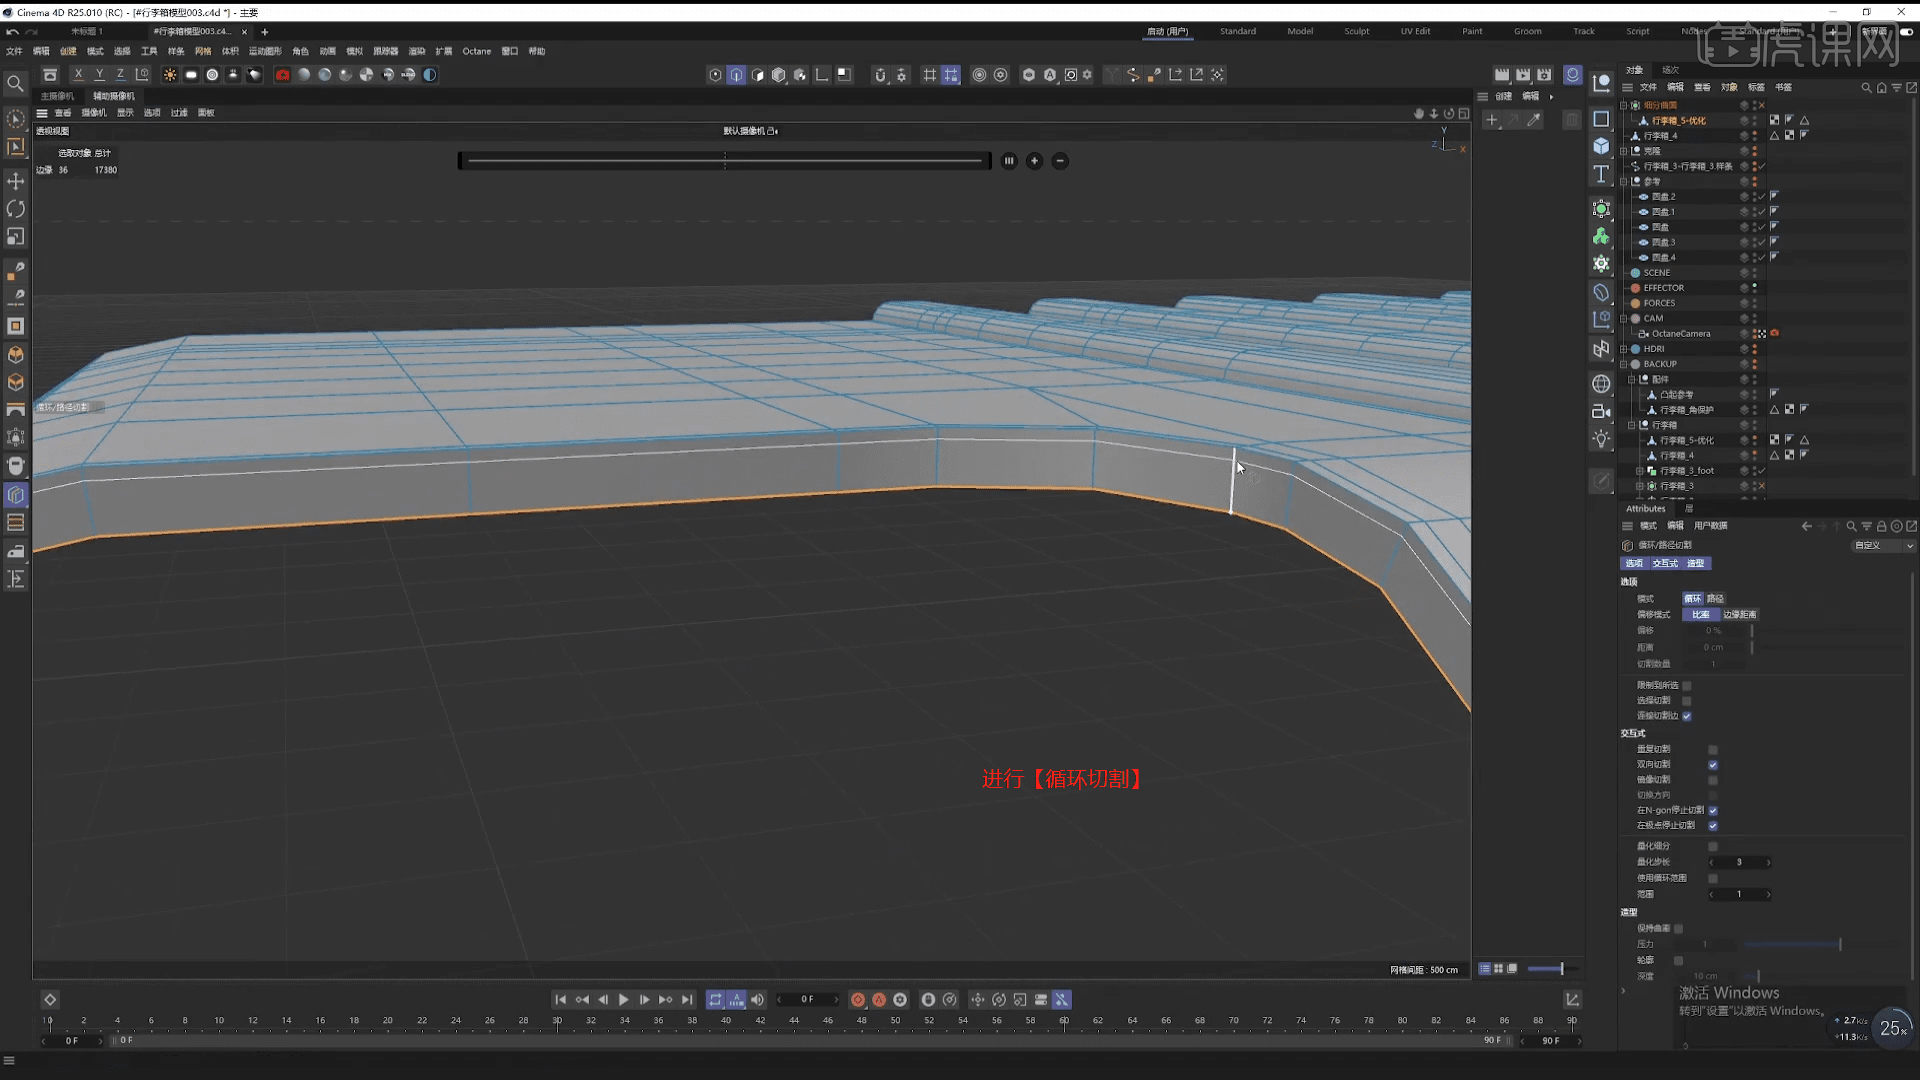This screenshot has width=1920, height=1080.
Task: Expand the HDRI group in object tree
Action: click(1624, 349)
